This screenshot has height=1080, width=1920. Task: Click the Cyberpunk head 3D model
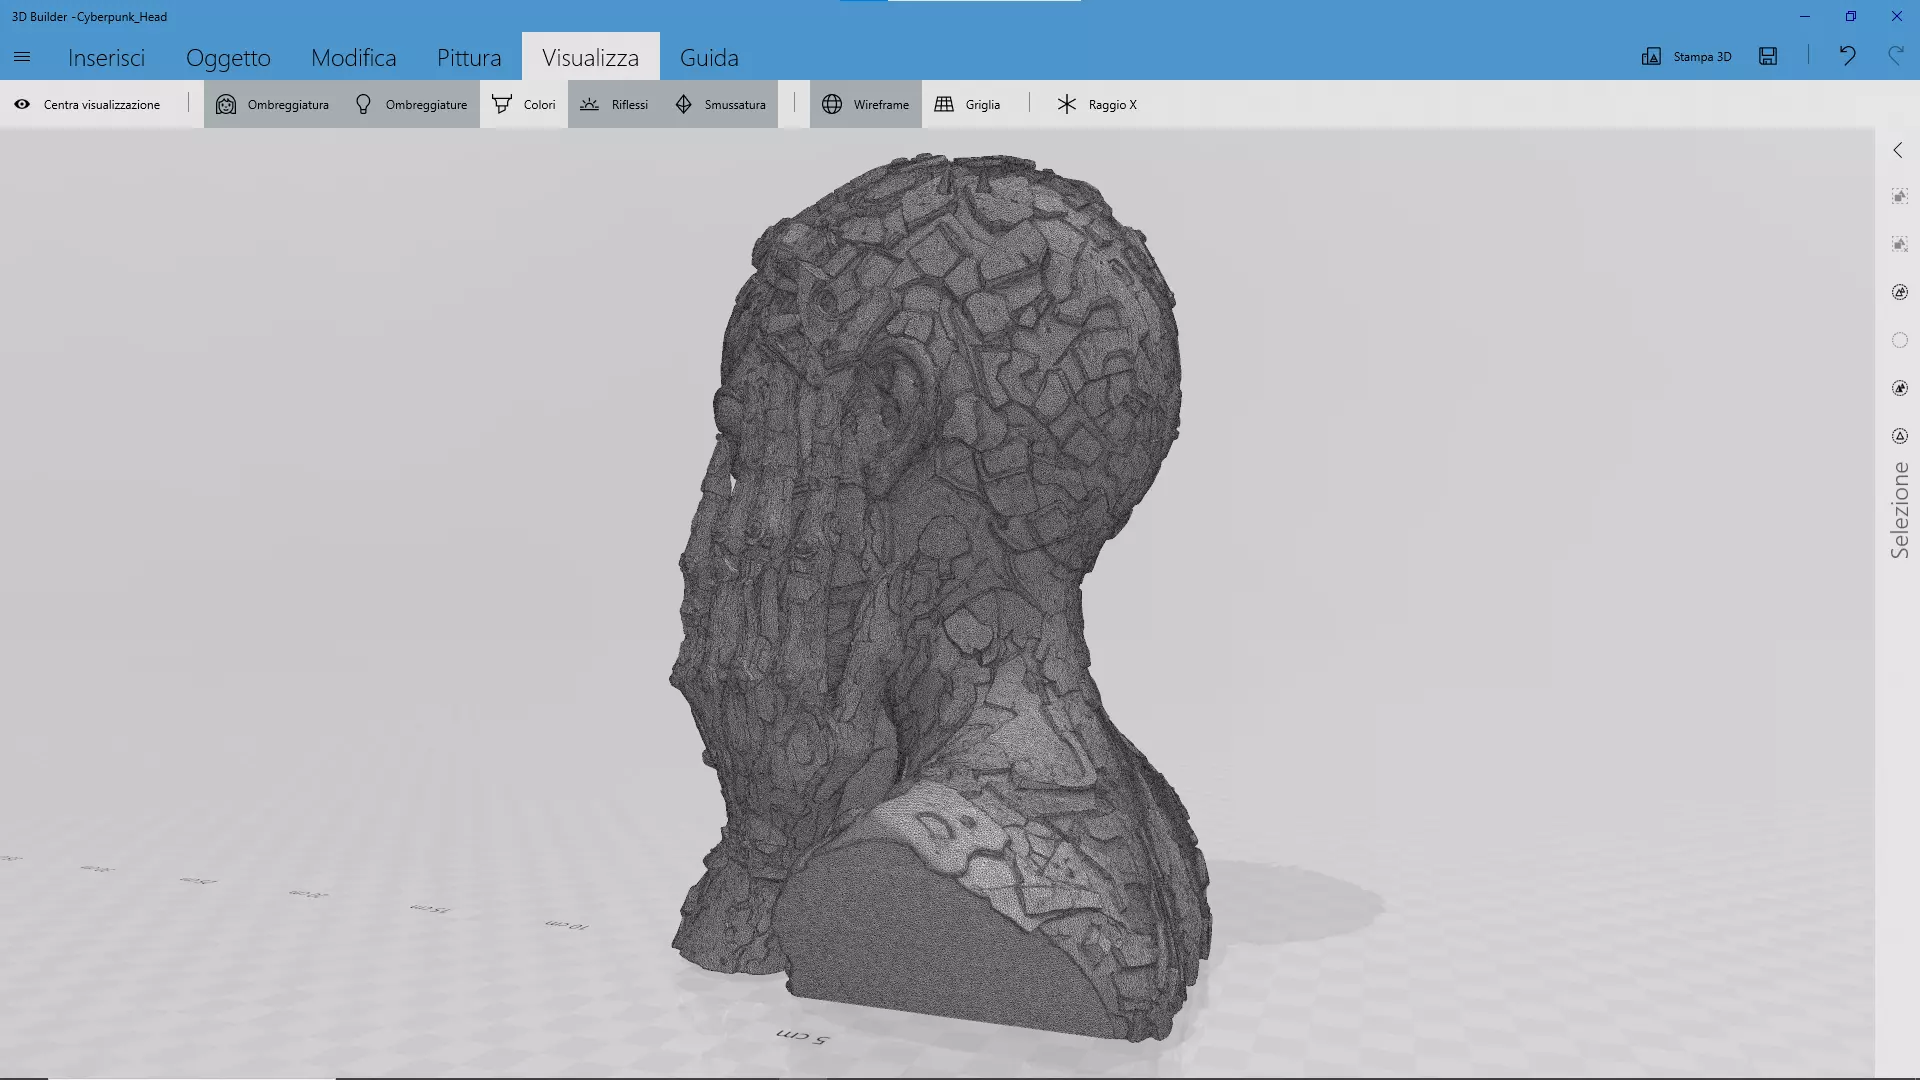(940, 600)
